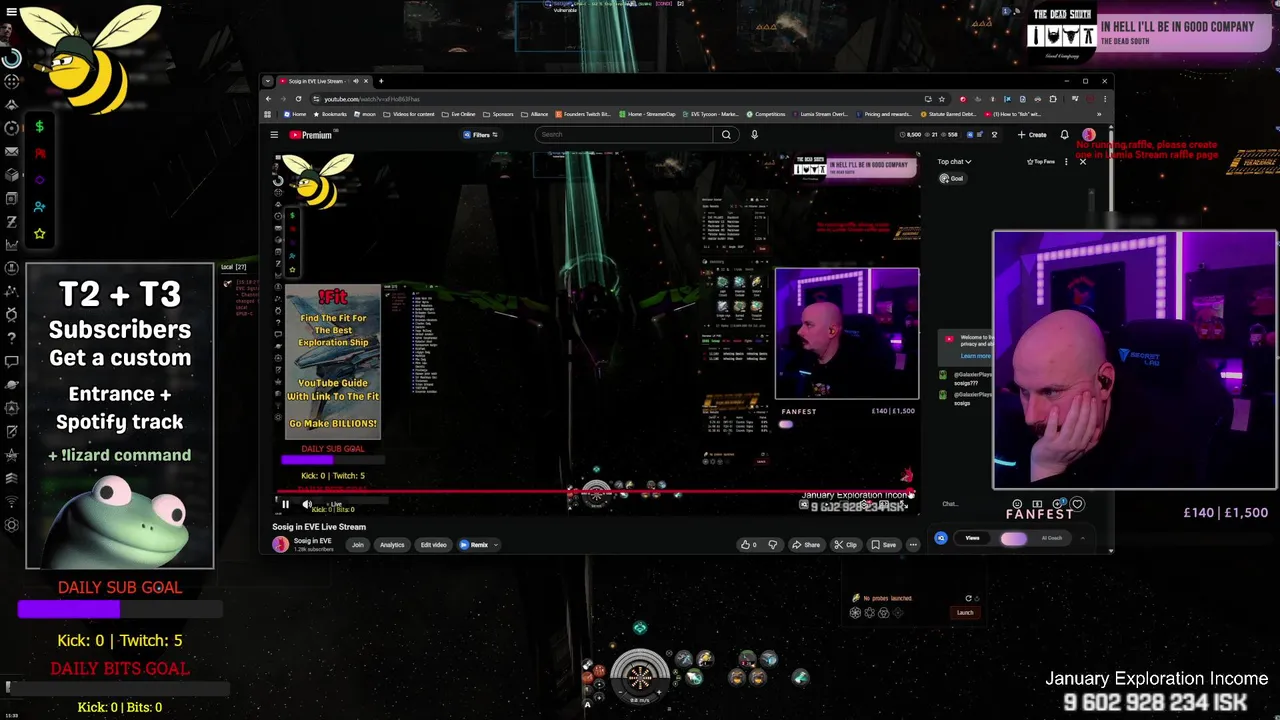Open channel Analytics button
The image size is (1280, 720).
tap(392, 545)
